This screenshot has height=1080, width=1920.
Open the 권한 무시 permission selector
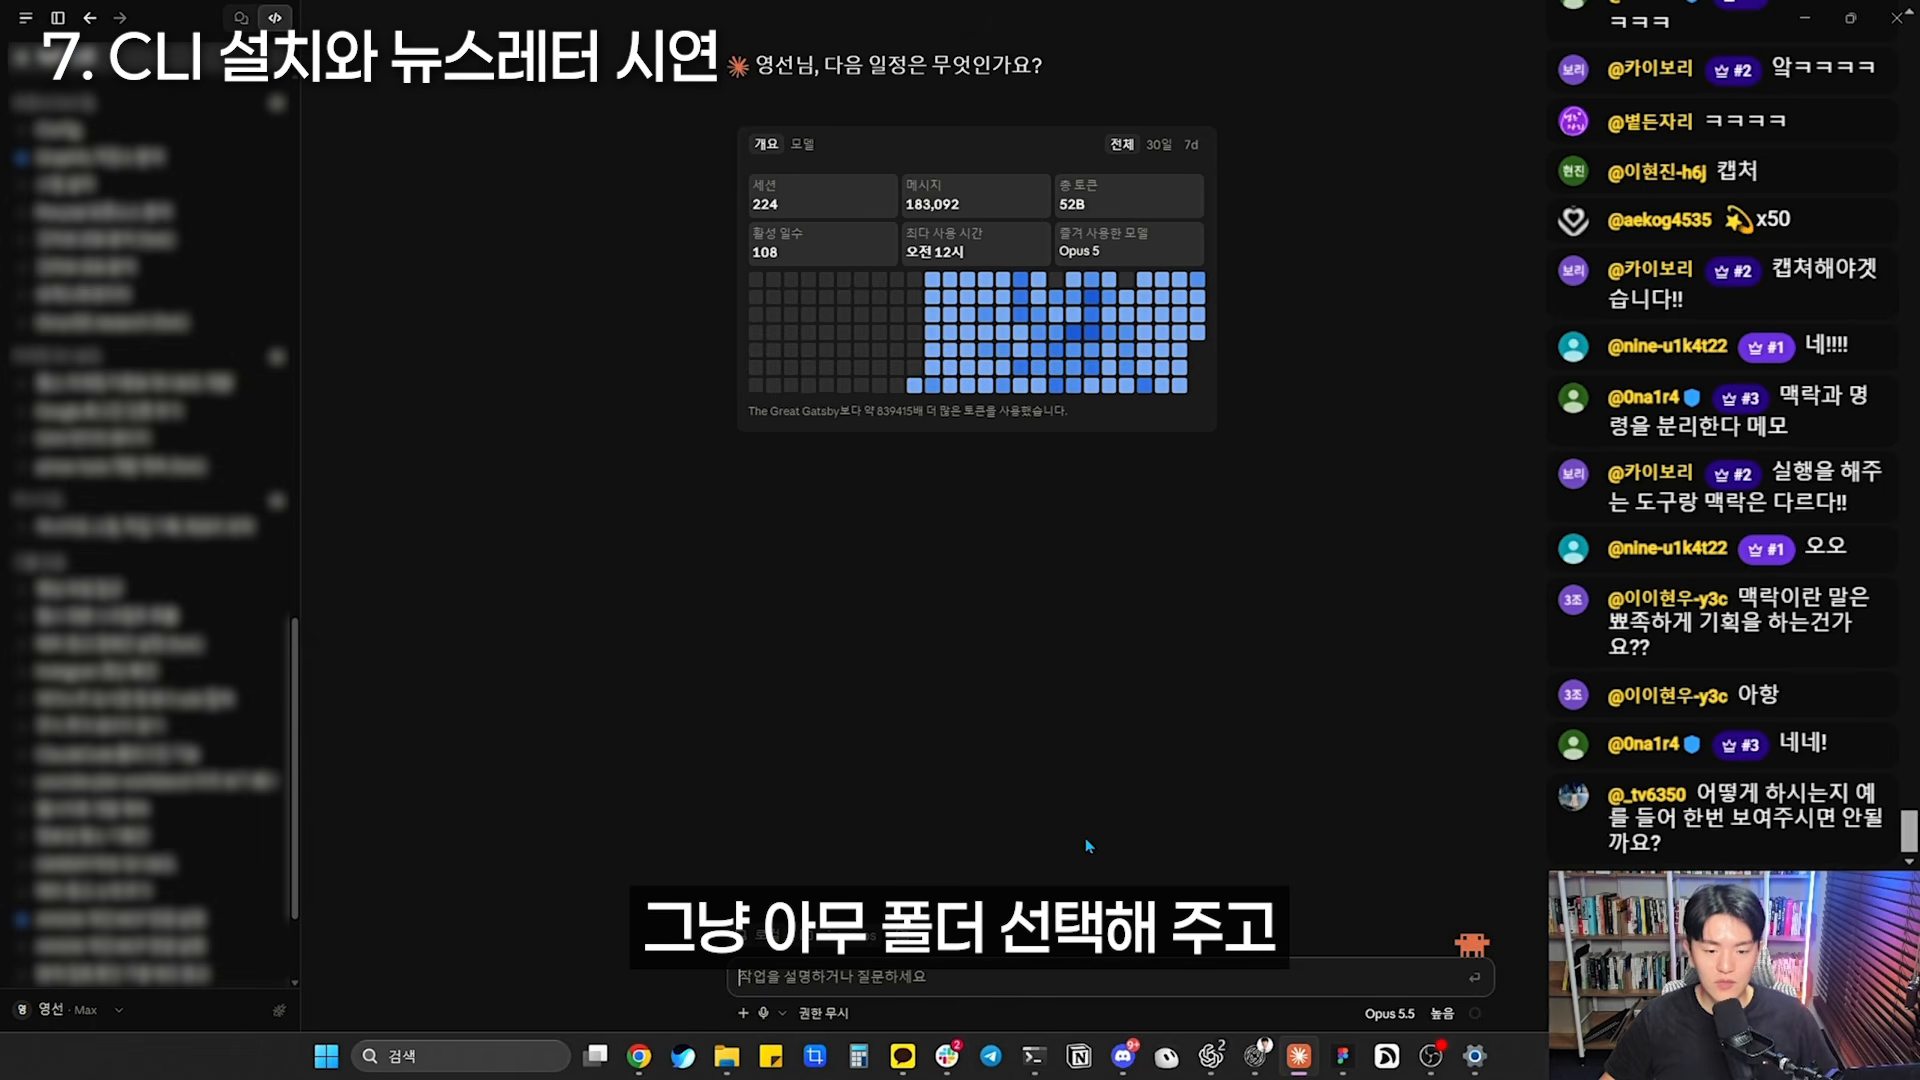(x=823, y=1014)
